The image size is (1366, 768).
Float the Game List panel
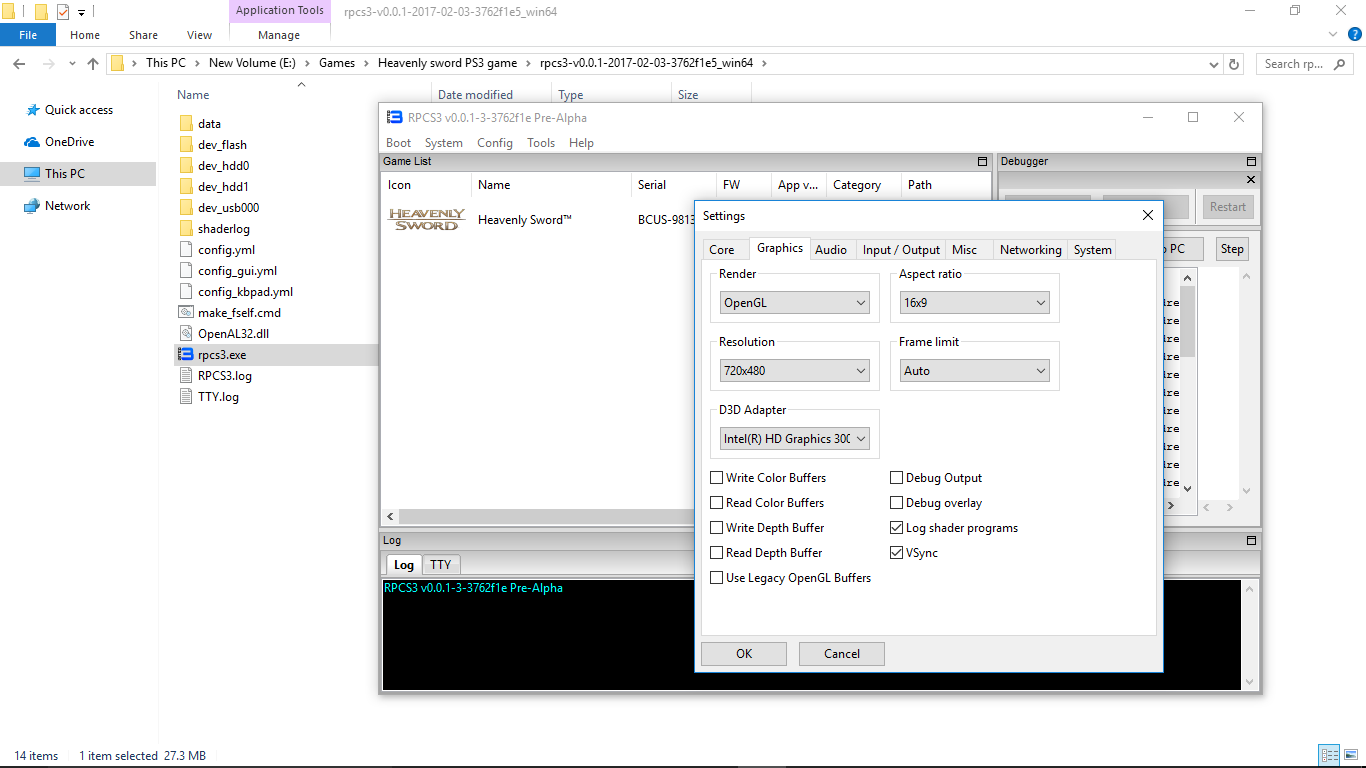982,161
